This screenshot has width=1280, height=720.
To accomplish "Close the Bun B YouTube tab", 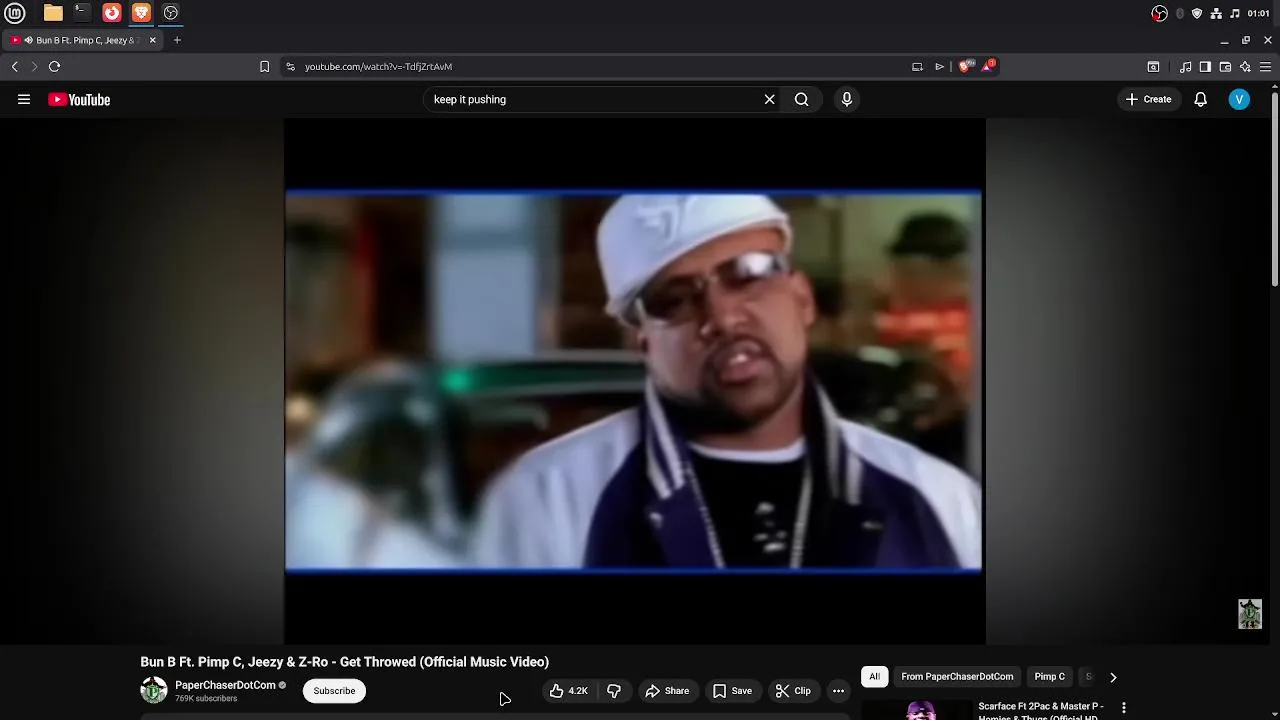I will tap(153, 40).
